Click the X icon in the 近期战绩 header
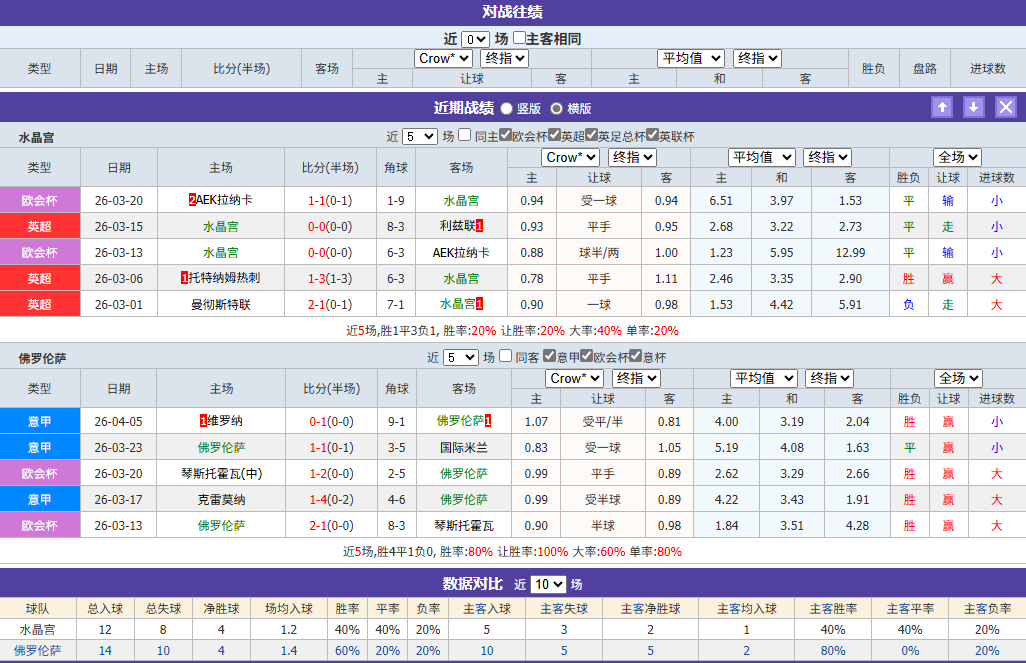 (1005, 107)
